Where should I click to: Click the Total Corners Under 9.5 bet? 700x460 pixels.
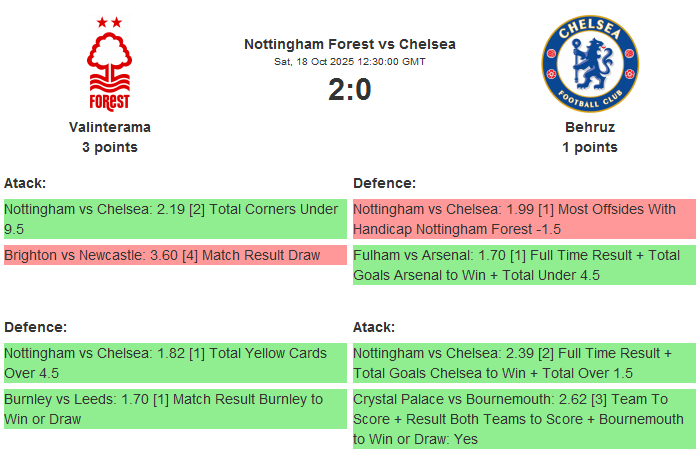pyautogui.click(x=174, y=219)
